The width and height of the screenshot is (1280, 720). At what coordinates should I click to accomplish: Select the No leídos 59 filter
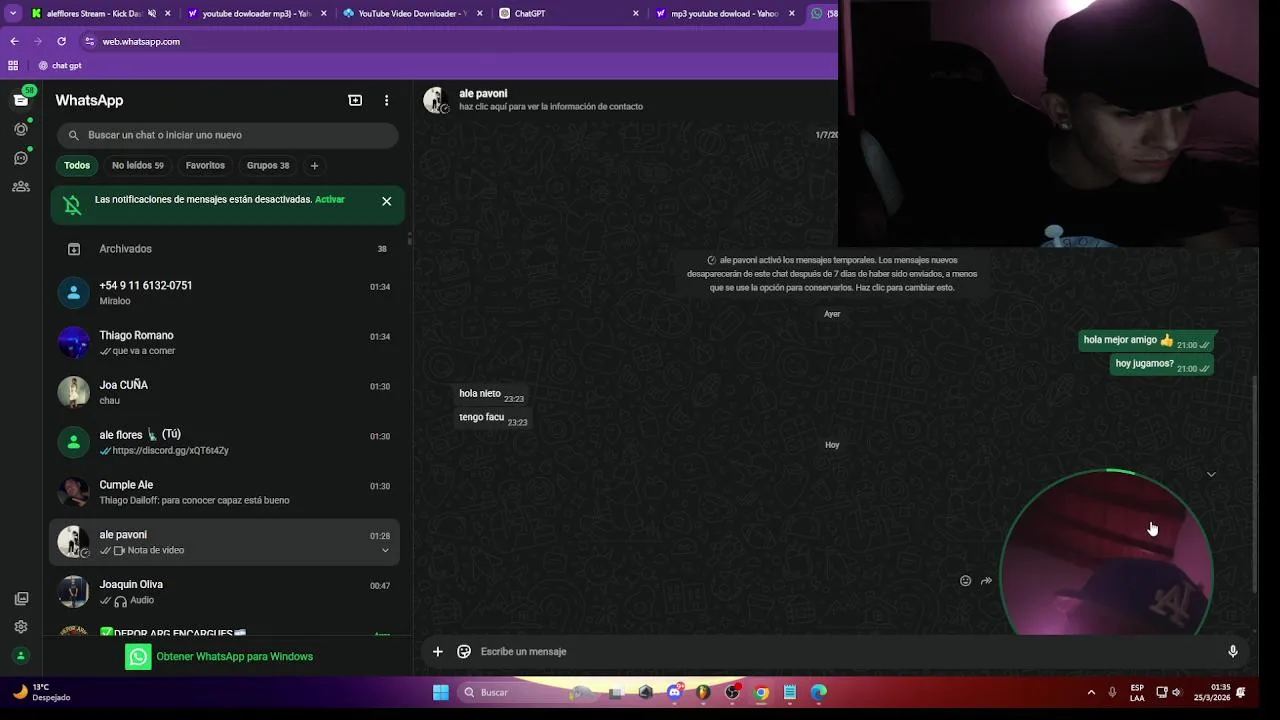click(138, 165)
